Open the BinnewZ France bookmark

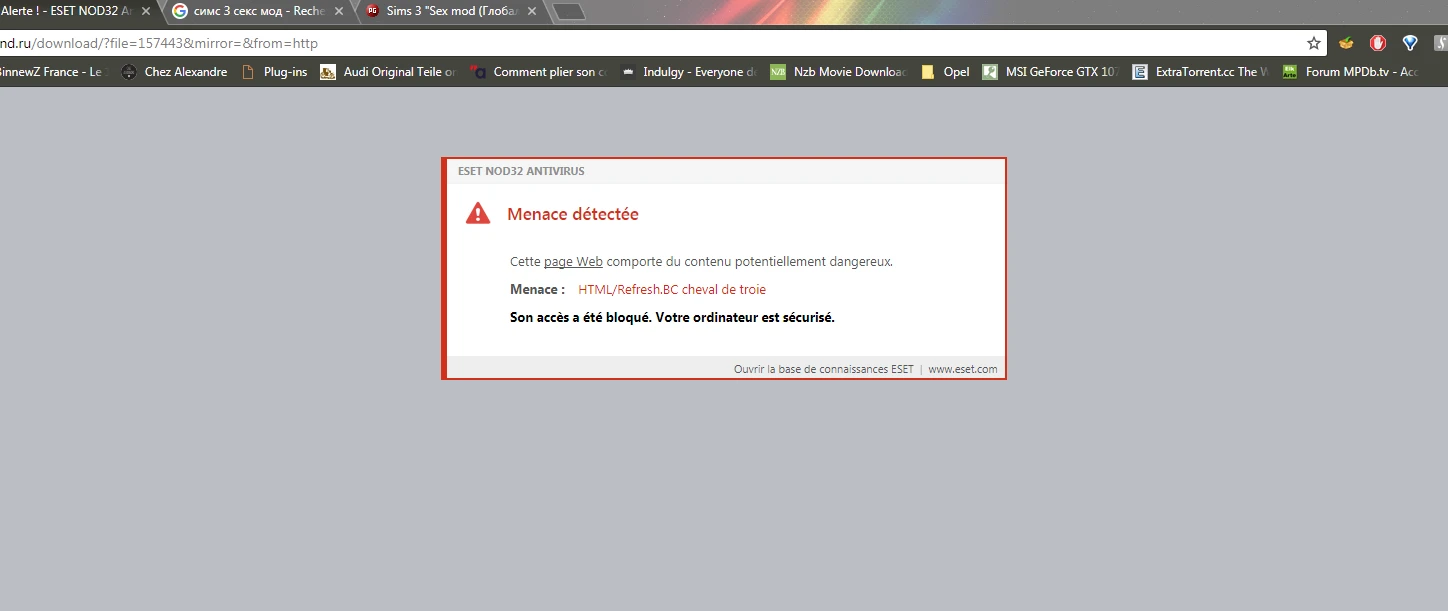point(52,72)
